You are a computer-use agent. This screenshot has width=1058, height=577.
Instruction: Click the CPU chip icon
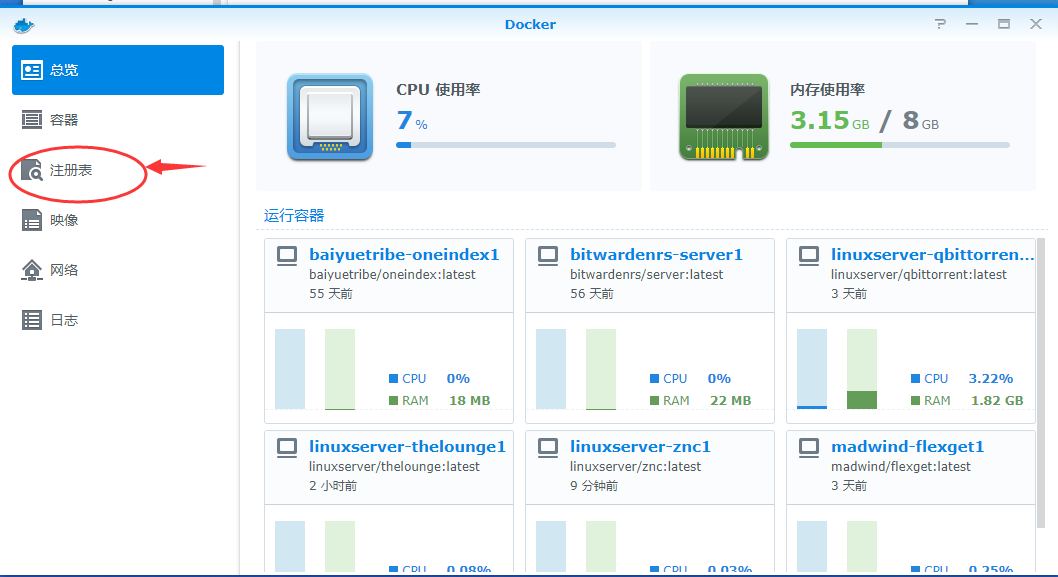coord(330,117)
